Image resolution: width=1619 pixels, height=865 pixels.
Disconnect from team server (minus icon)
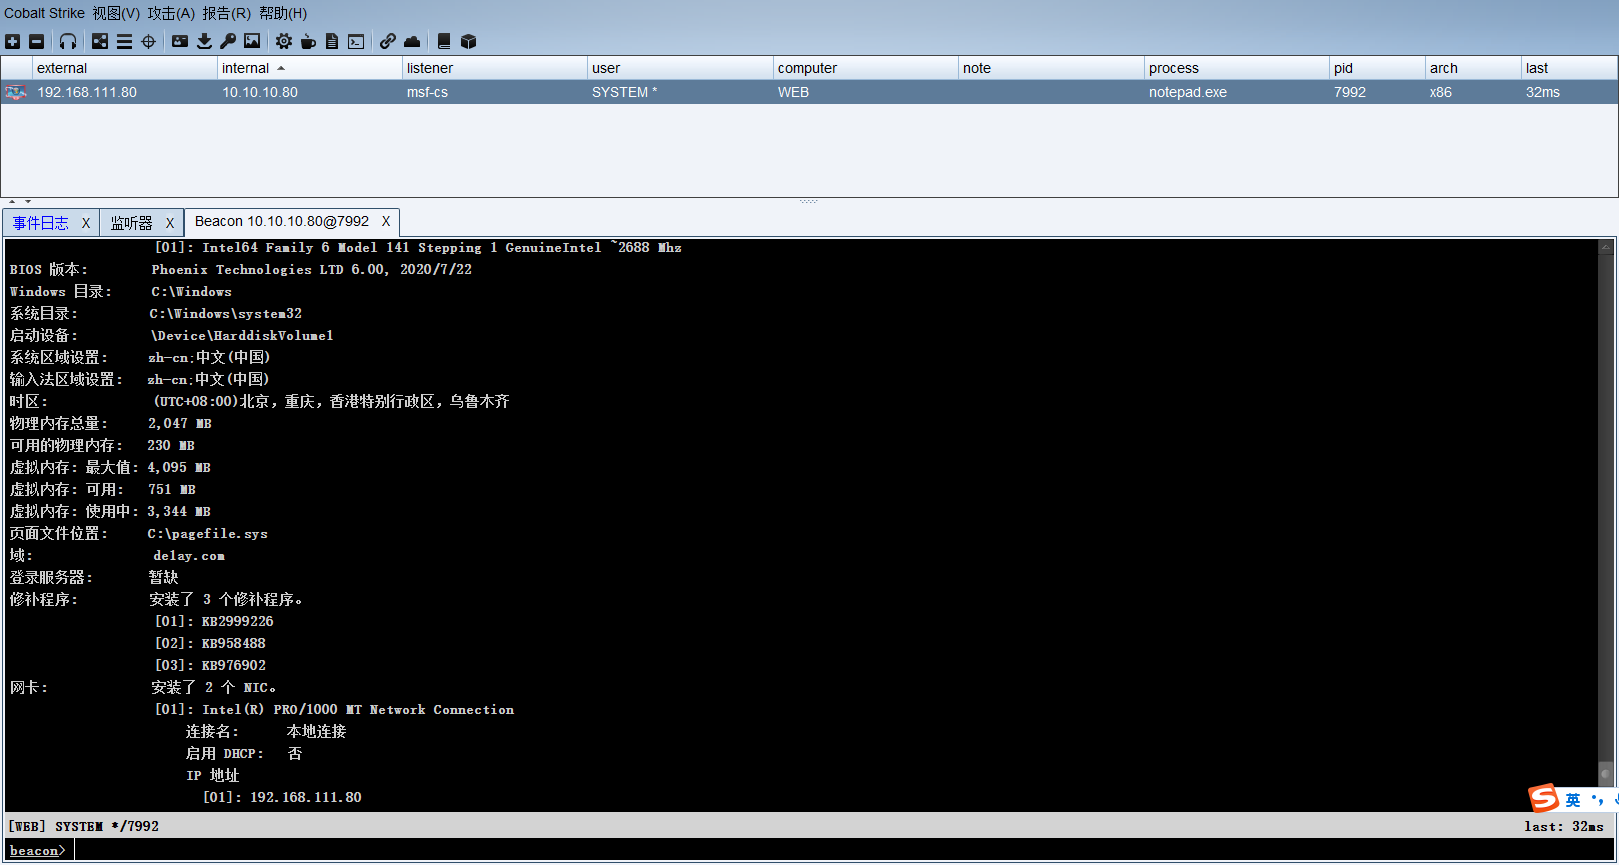[x=36, y=41]
